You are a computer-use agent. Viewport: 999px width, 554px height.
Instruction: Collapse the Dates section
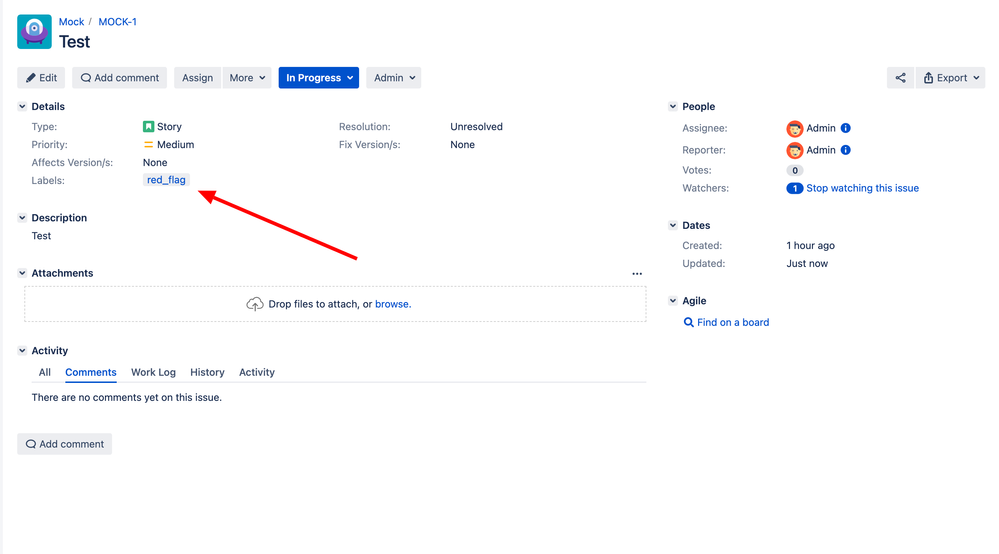click(673, 225)
